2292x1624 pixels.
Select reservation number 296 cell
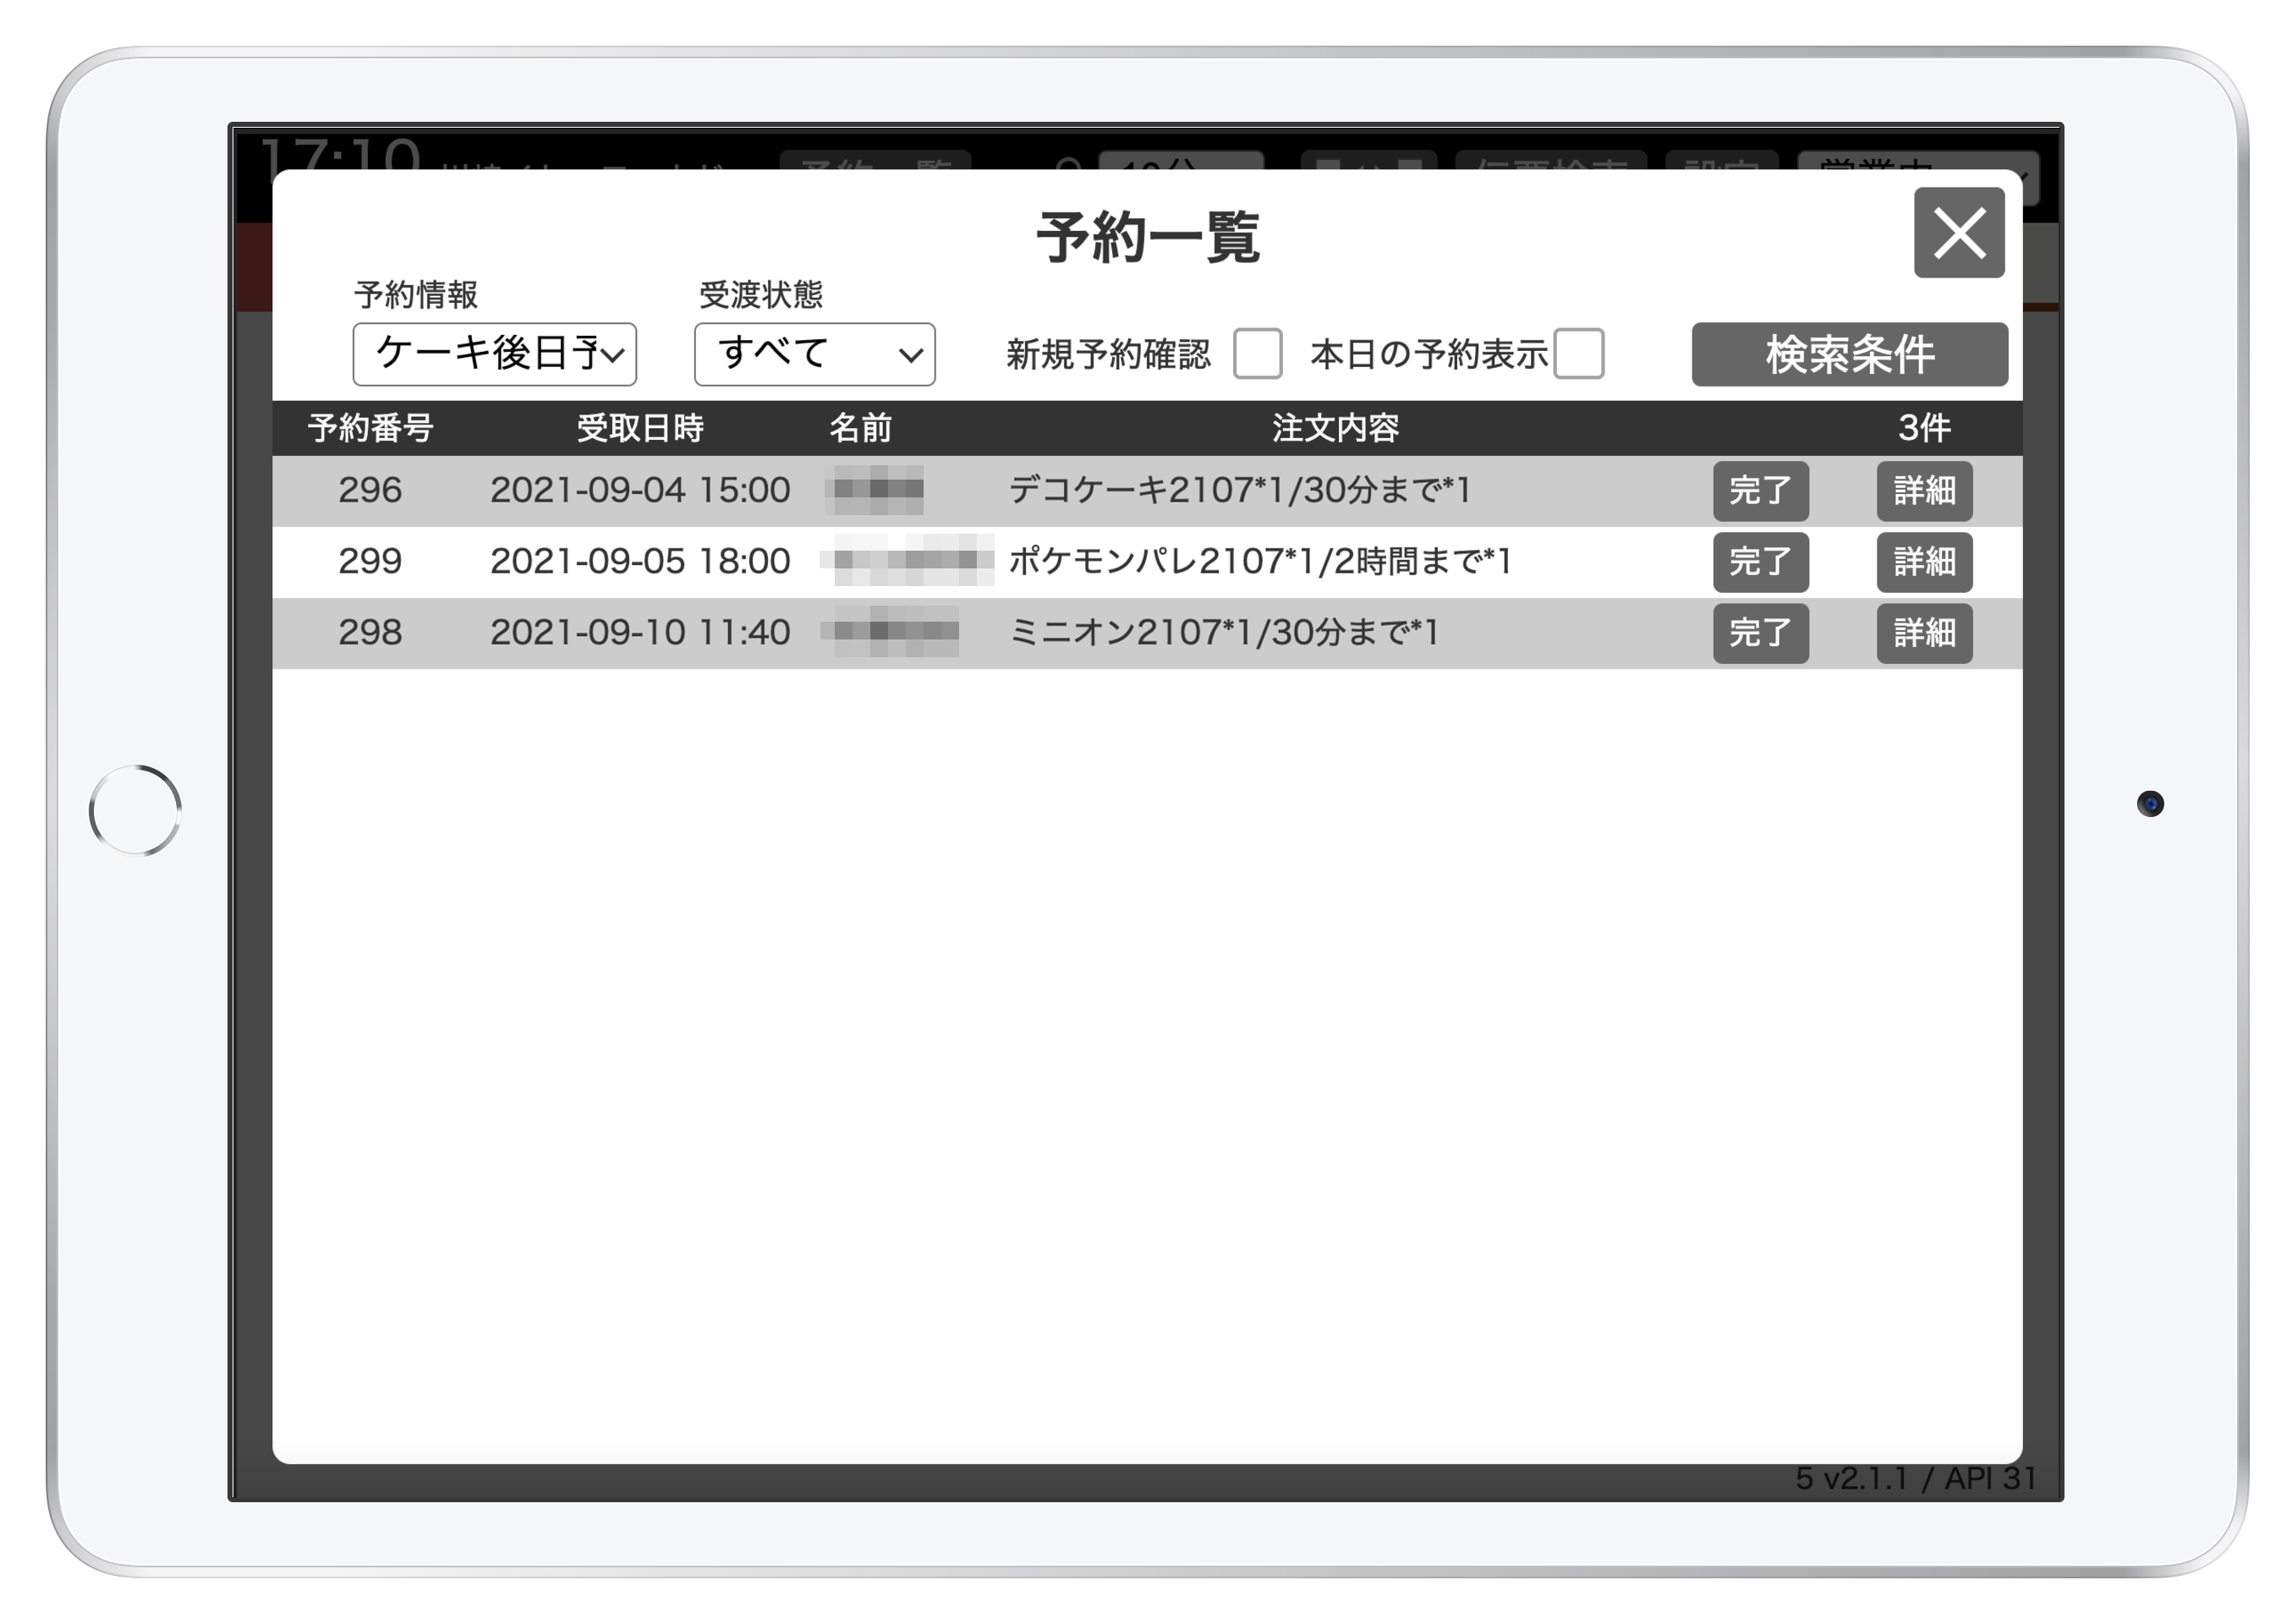point(370,490)
